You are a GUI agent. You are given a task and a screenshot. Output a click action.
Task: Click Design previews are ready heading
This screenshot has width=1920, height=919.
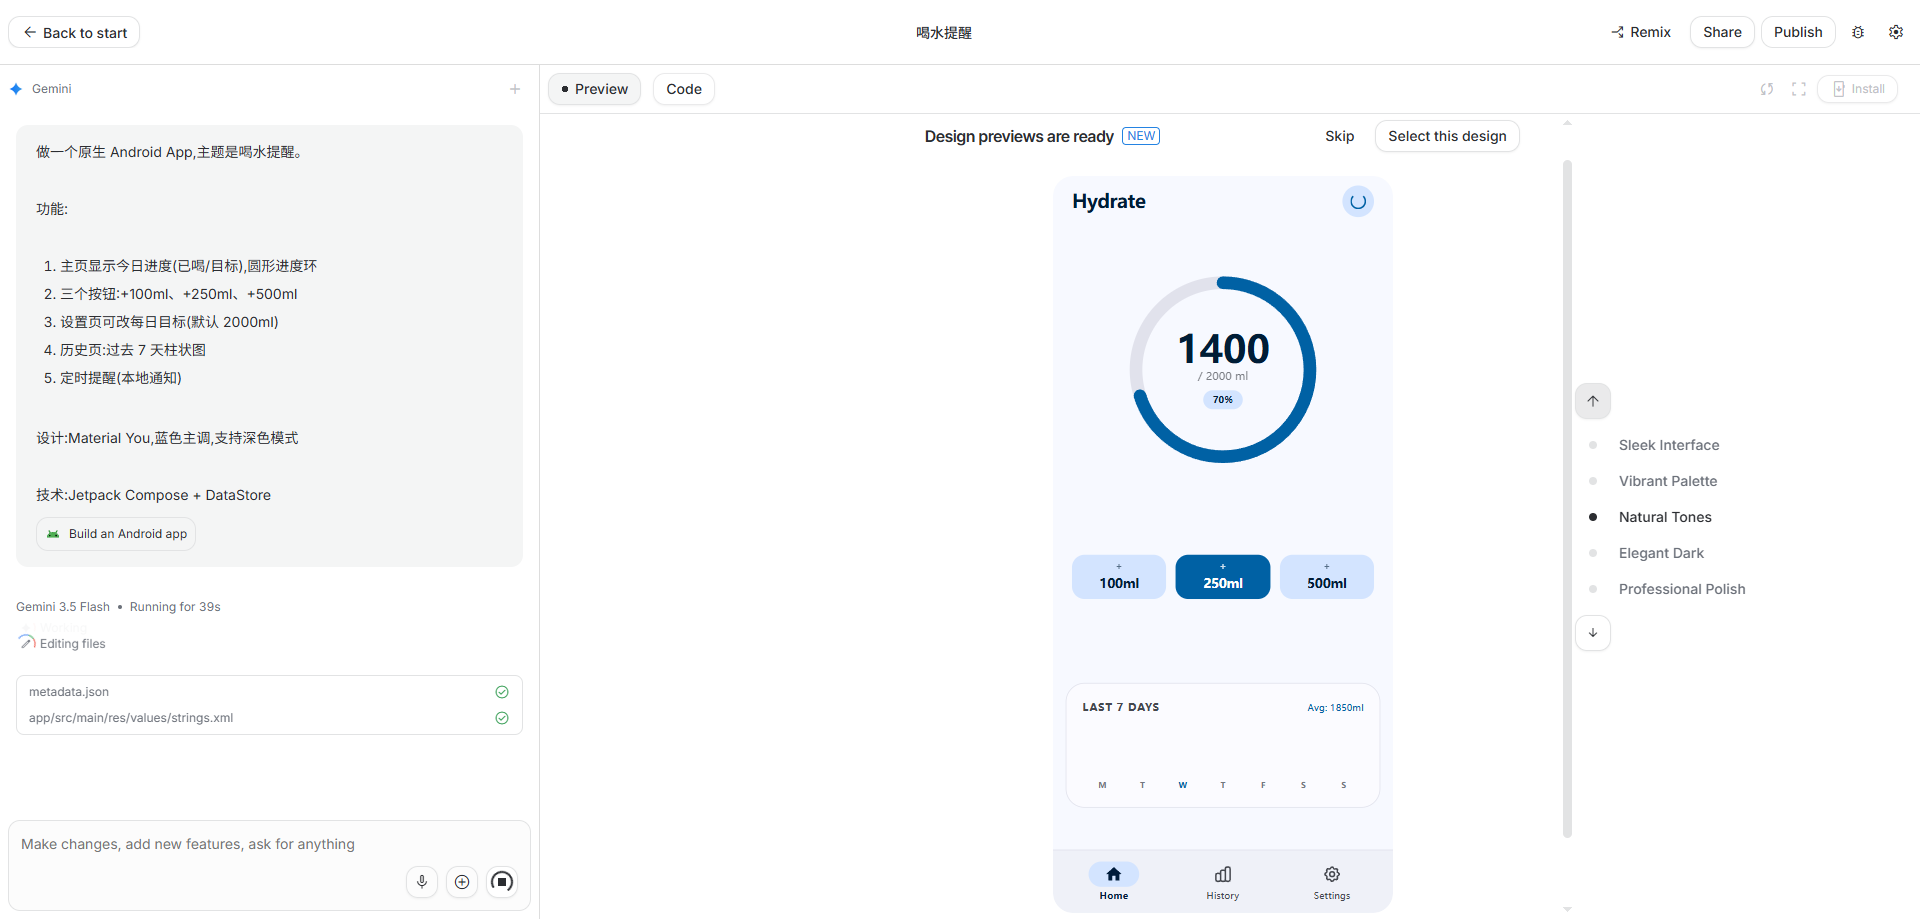1019,136
